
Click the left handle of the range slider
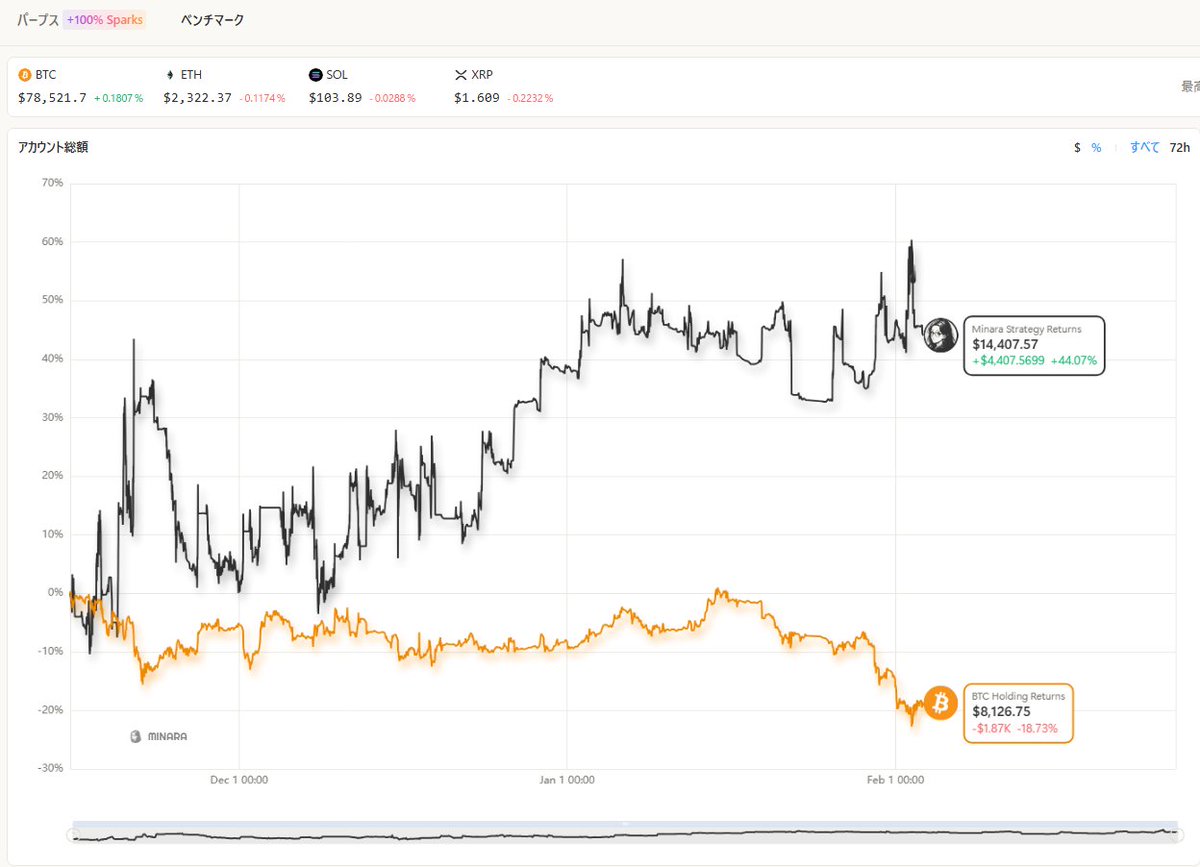coord(72,834)
